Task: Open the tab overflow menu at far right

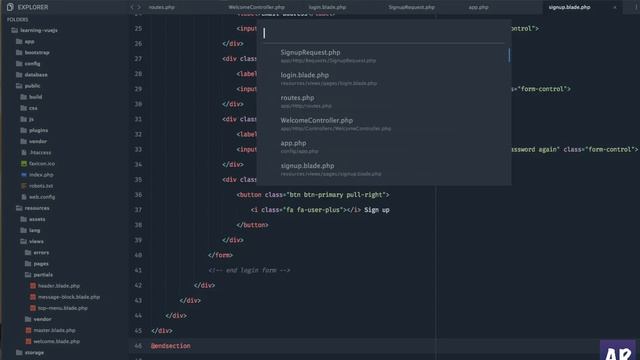Action: 636,7
